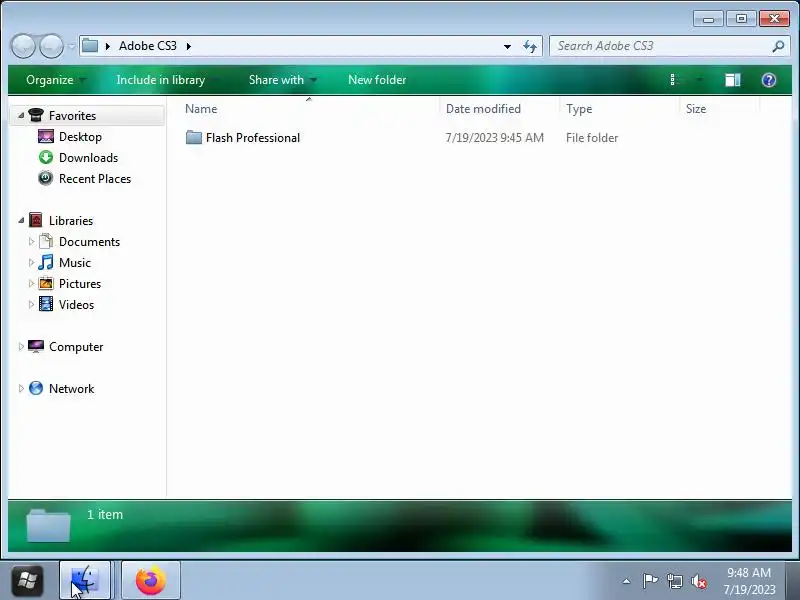Open the view options dropdown arrow

(x=699, y=80)
